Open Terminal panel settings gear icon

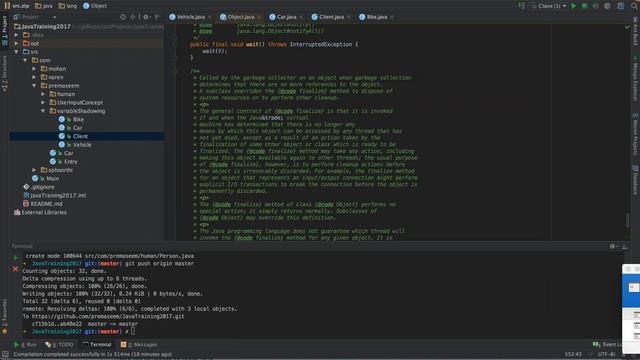point(612,246)
